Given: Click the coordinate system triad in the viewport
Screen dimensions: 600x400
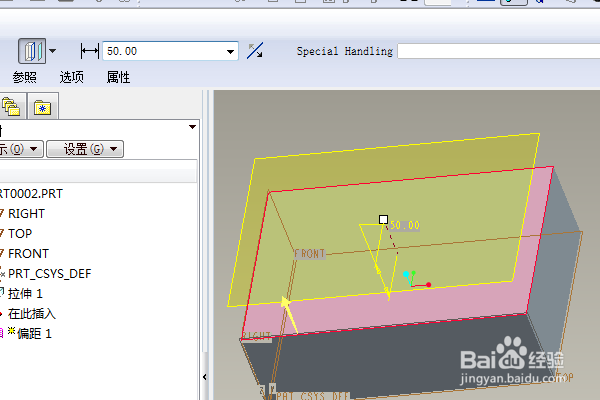Looking at the screenshot, I should pyautogui.click(x=416, y=279).
